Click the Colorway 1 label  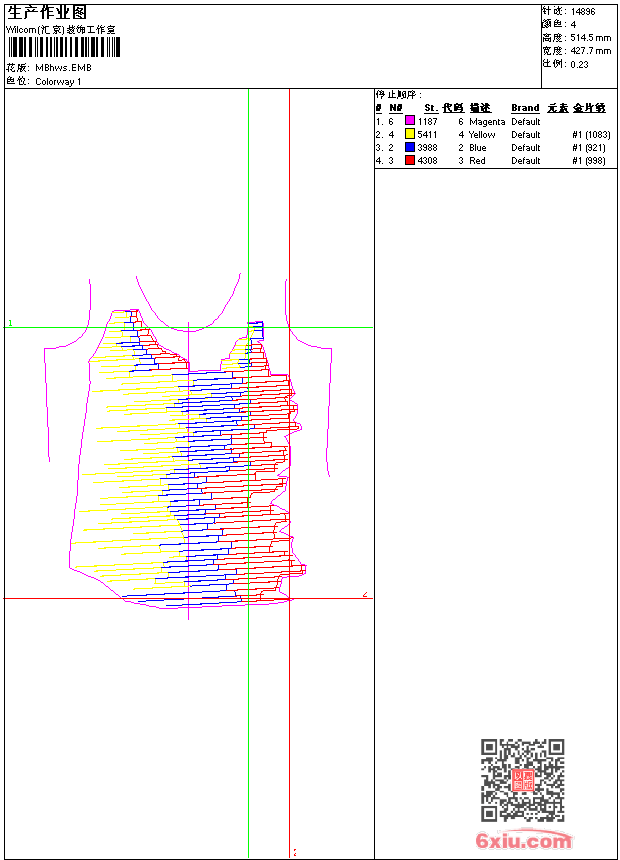(x=58, y=81)
